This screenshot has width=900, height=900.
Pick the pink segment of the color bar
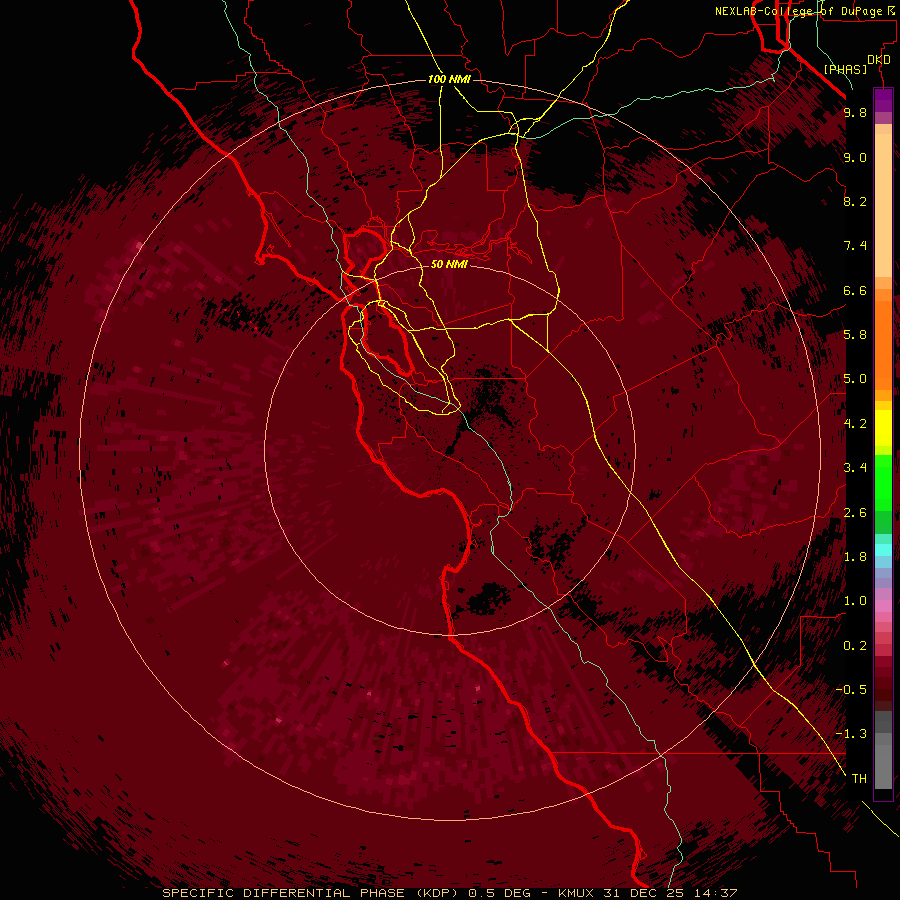coord(883,606)
